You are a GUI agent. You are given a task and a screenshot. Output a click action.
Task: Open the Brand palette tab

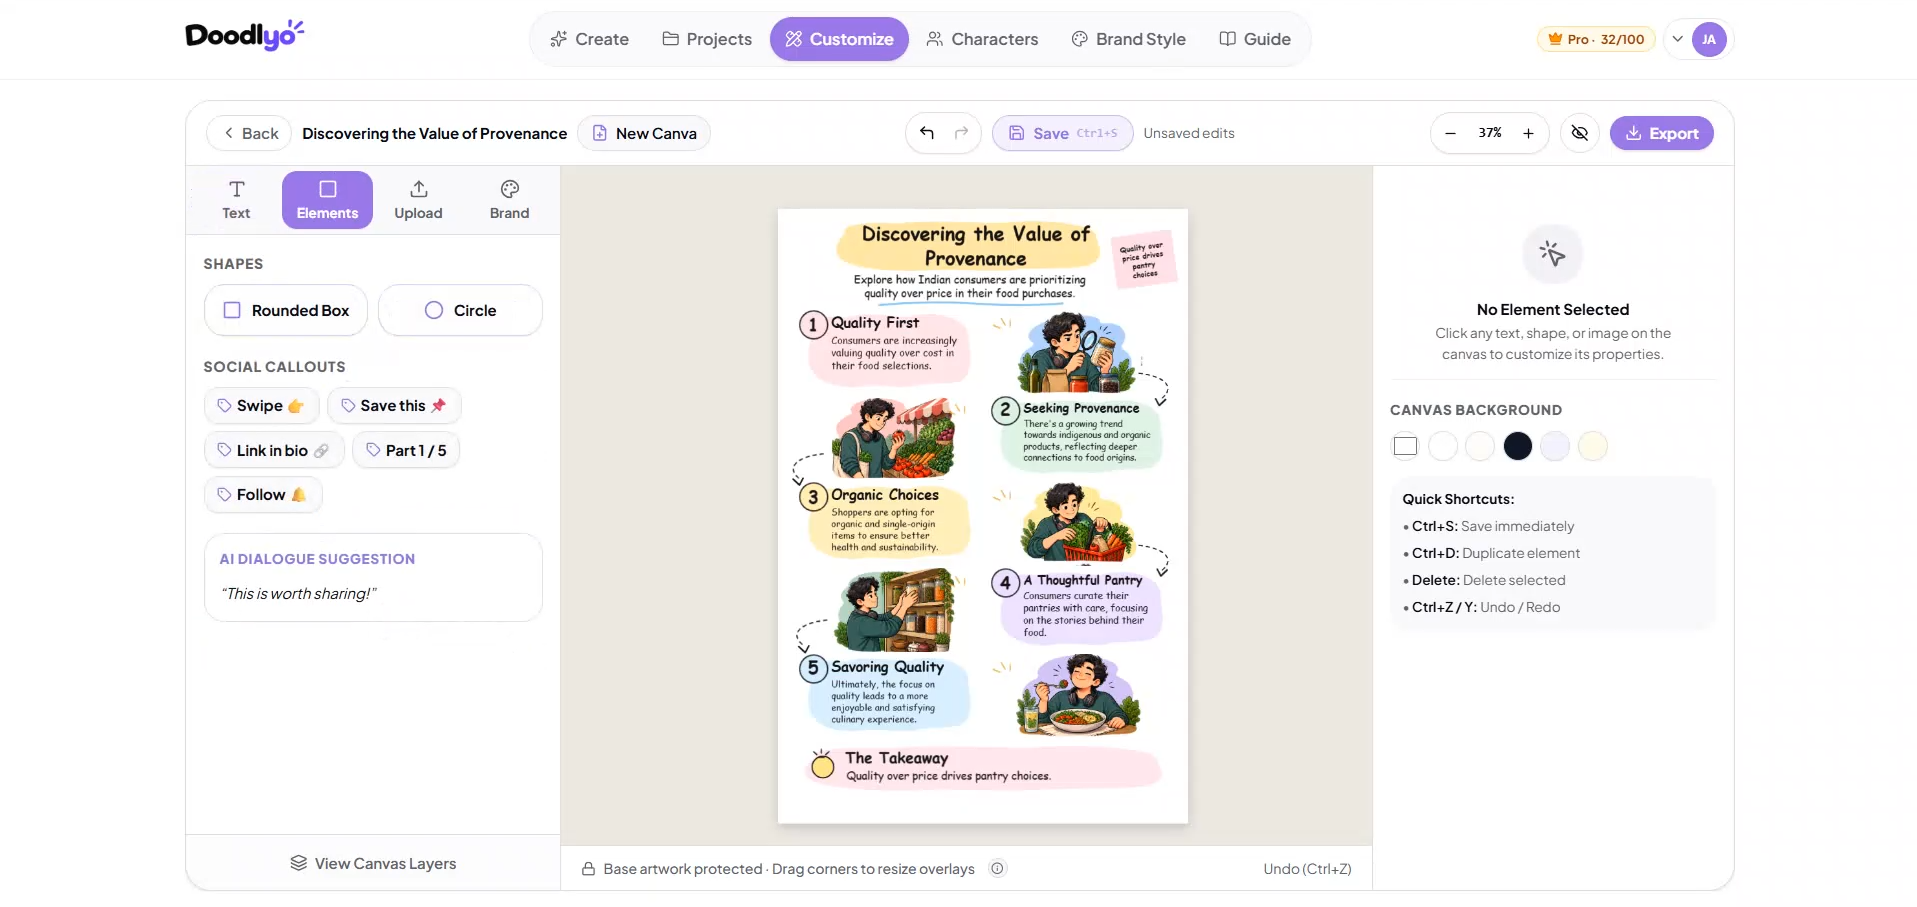(510, 200)
